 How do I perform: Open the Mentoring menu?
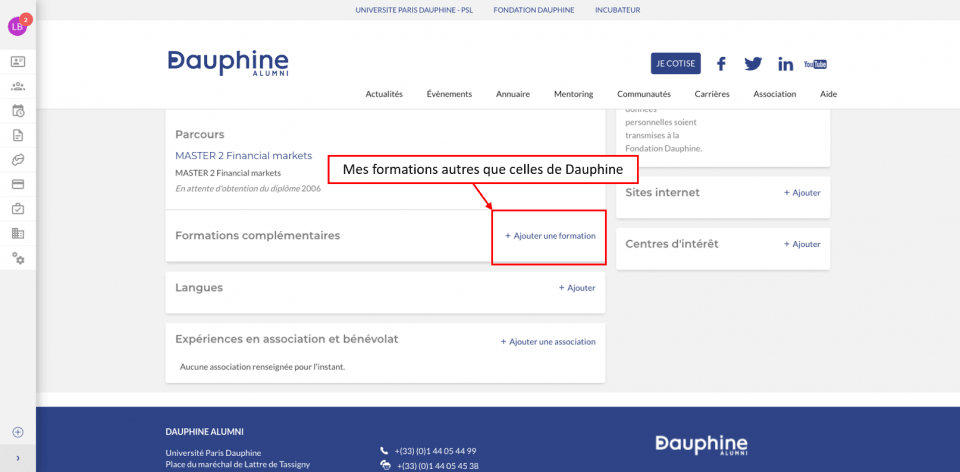tap(574, 94)
